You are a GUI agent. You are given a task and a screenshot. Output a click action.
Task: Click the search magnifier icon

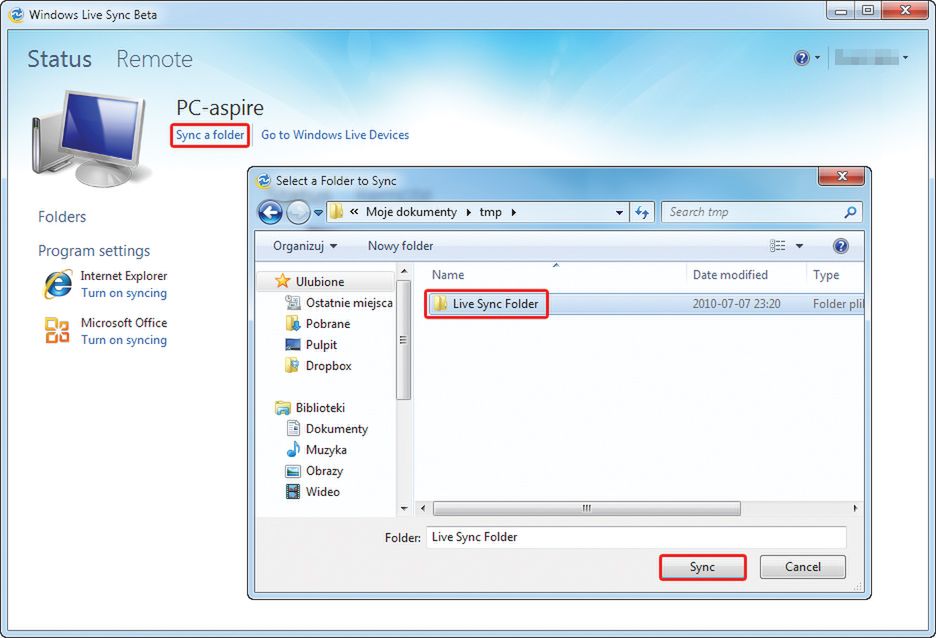click(x=850, y=212)
